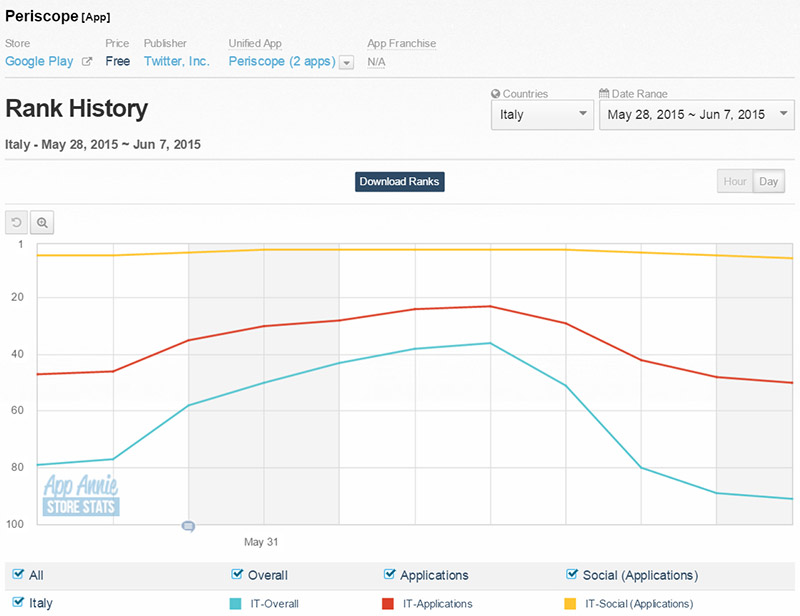Click the Download Ranks button
Viewport: 800px width, 616px height.
(x=399, y=182)
